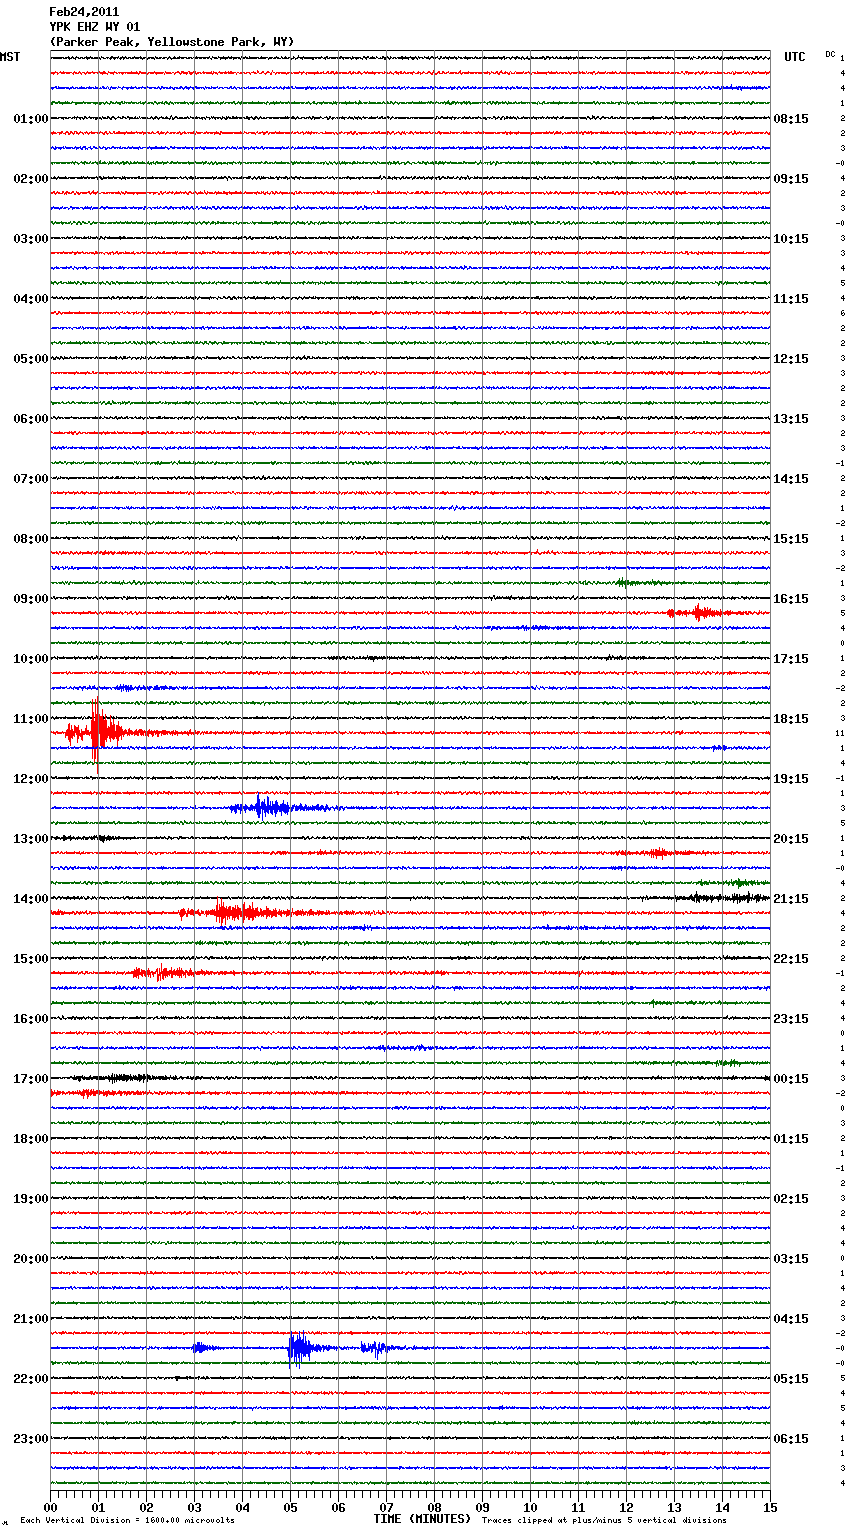Click minute 08 on the bottom axis
Image resolution: width=850 pixels, height=1534 pixels.
click(435, 1507)
